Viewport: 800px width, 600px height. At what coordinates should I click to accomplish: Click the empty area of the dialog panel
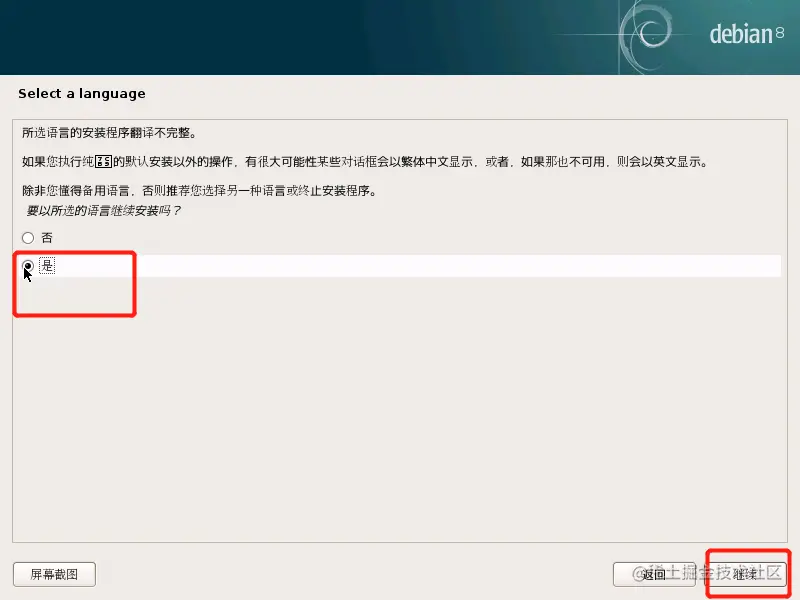coord(400,408)
